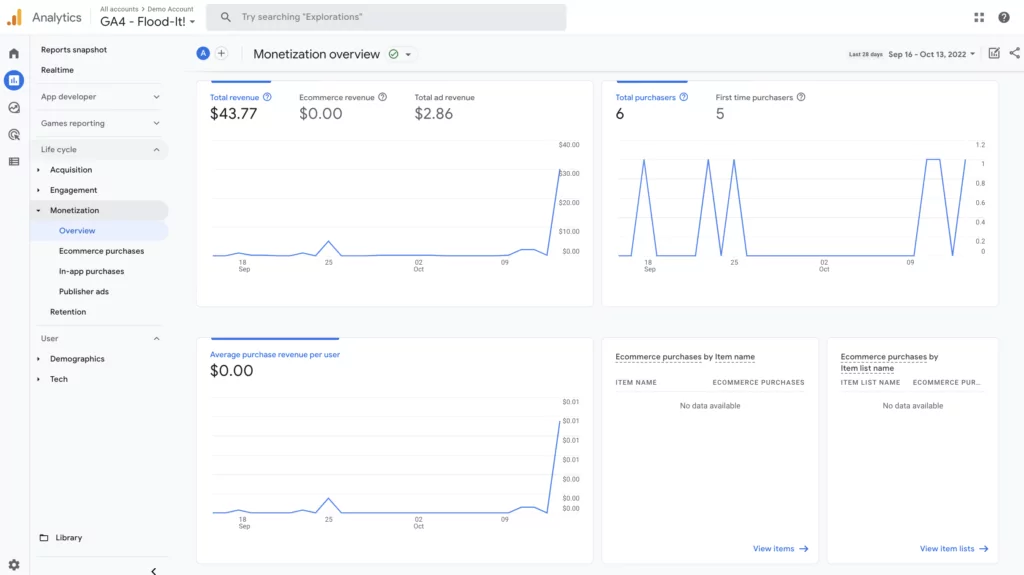Open the Publisher ads report
Viewport: 1024px width, 575px height.
pos(84,292)
